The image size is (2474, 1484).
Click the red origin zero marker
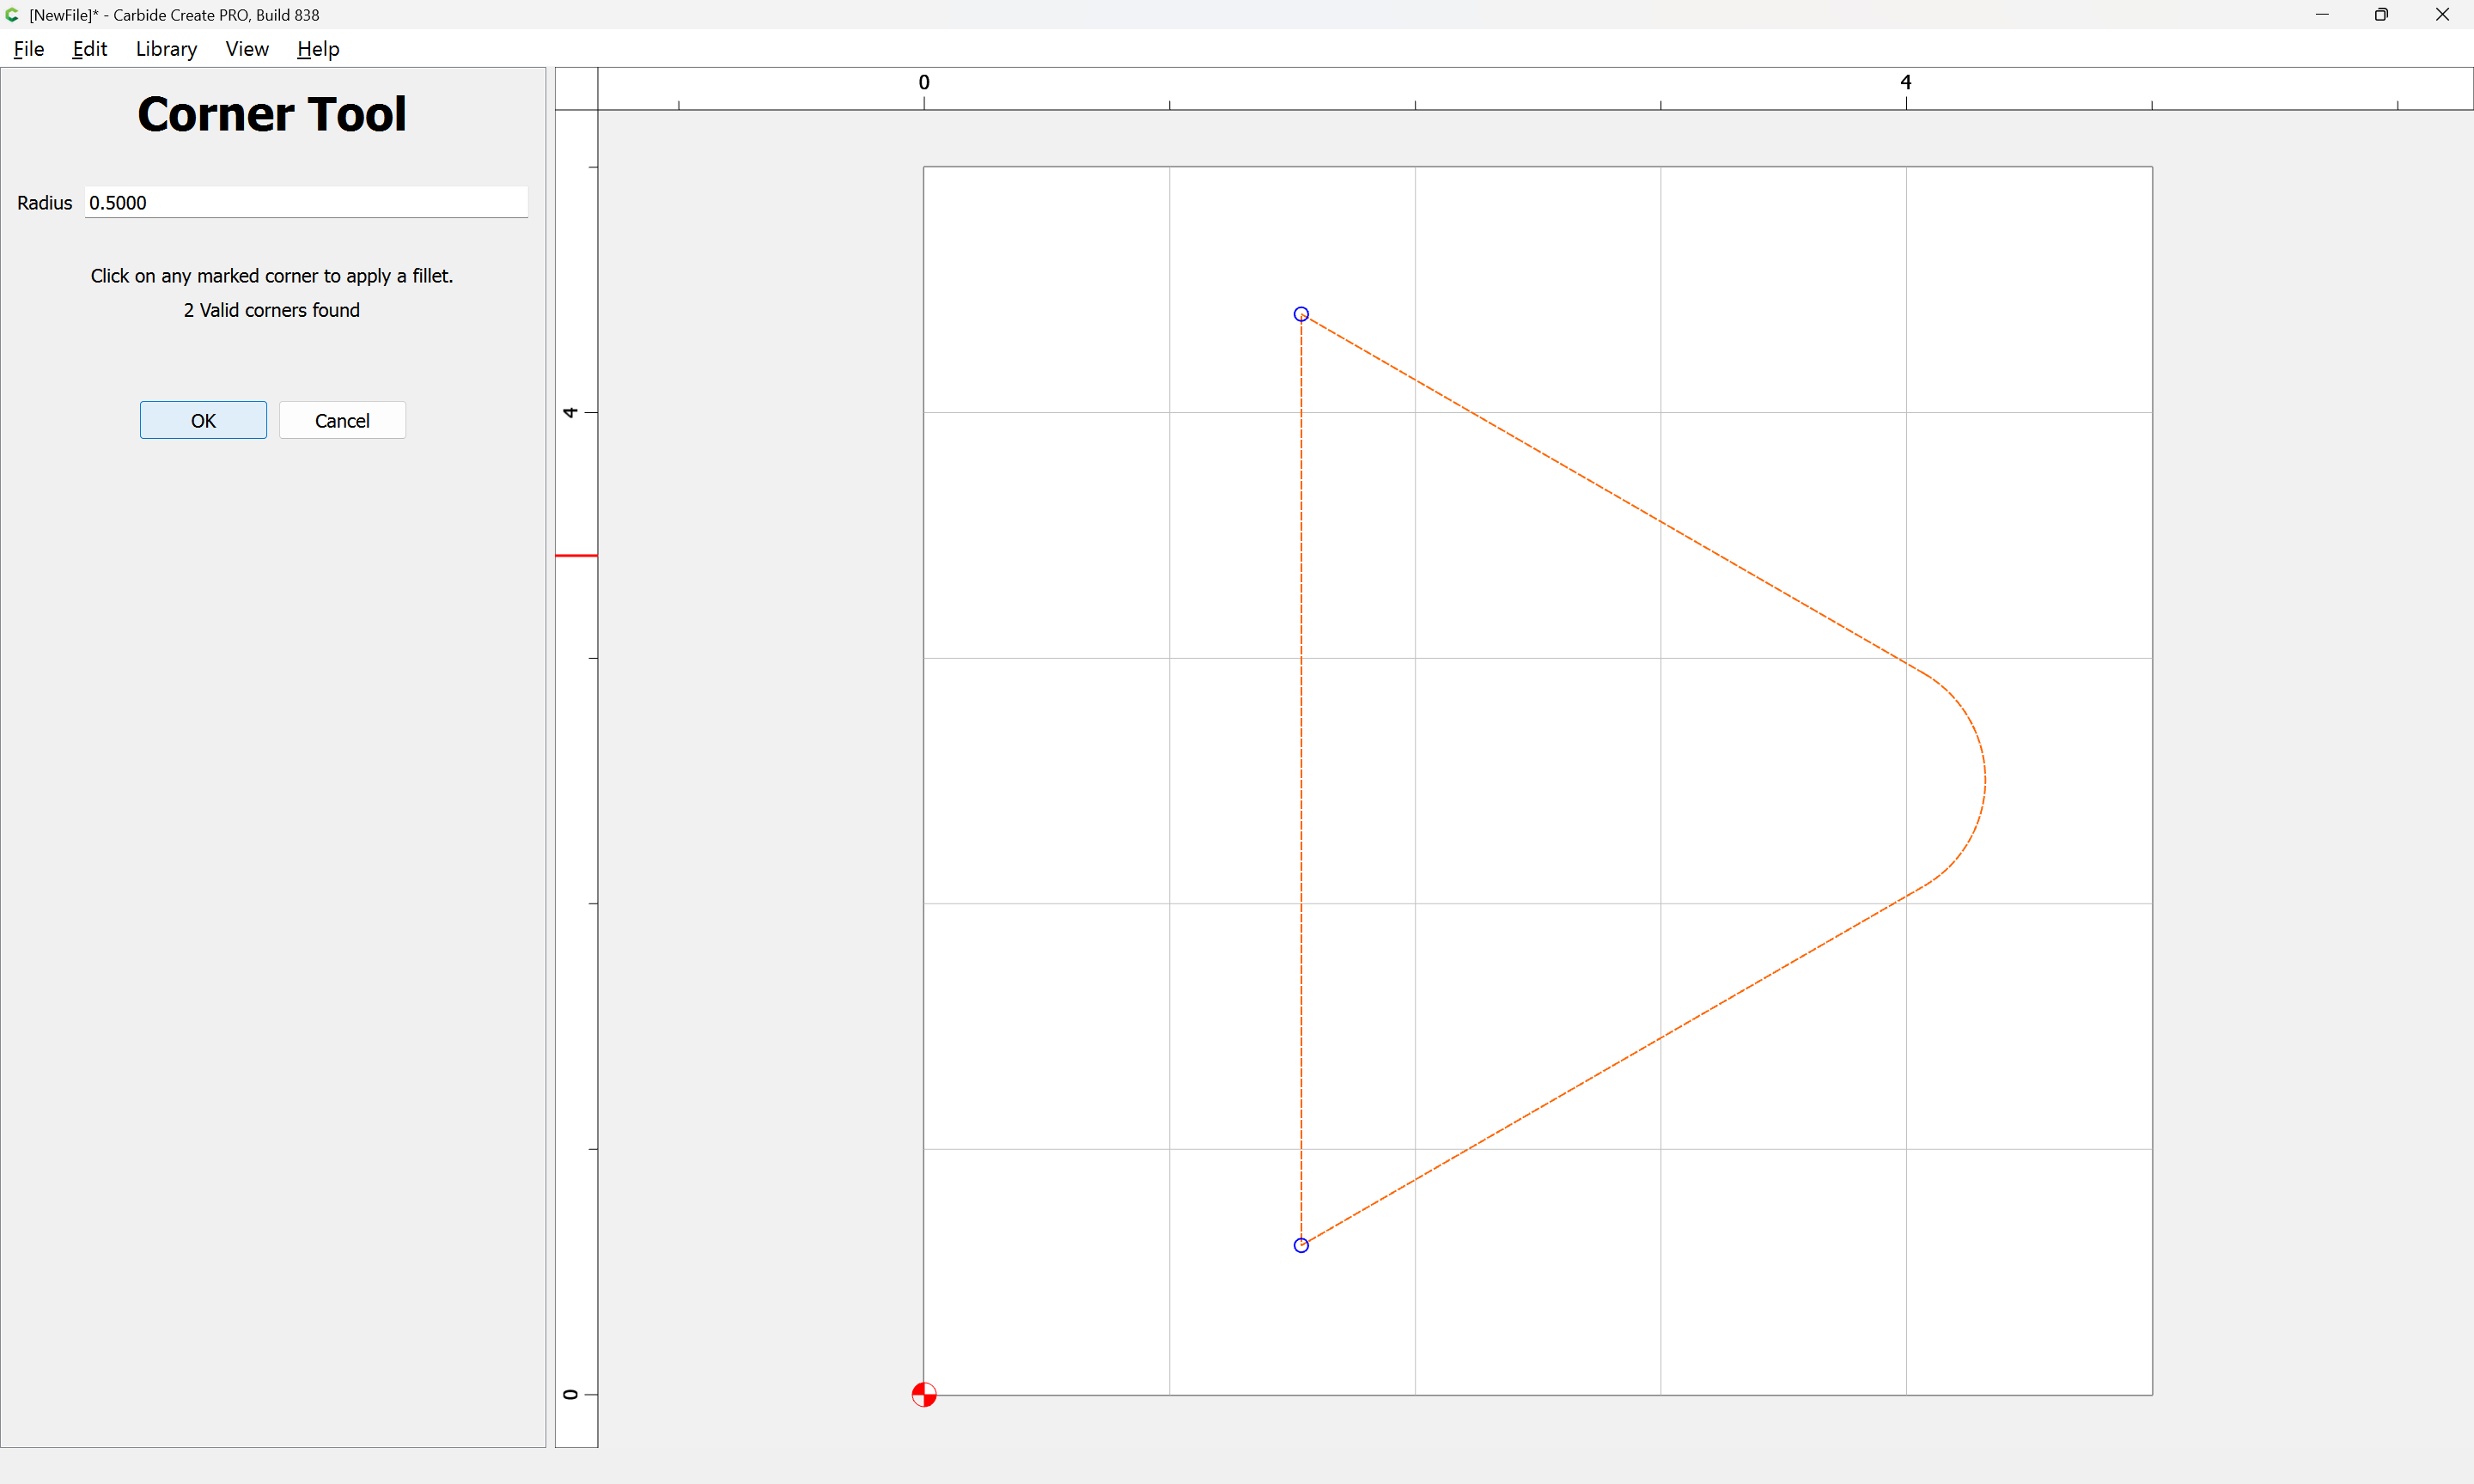coord(924,1394)
